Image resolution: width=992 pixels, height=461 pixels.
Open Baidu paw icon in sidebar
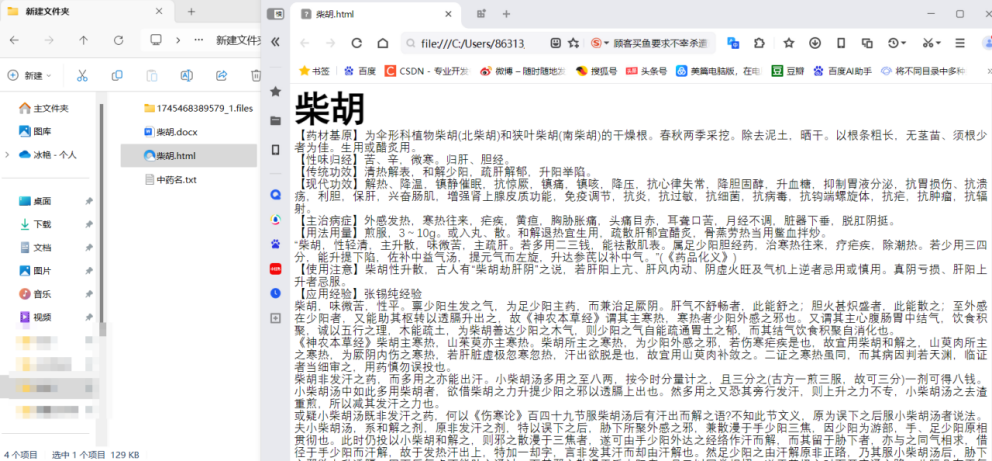click(x=275, y=244)
